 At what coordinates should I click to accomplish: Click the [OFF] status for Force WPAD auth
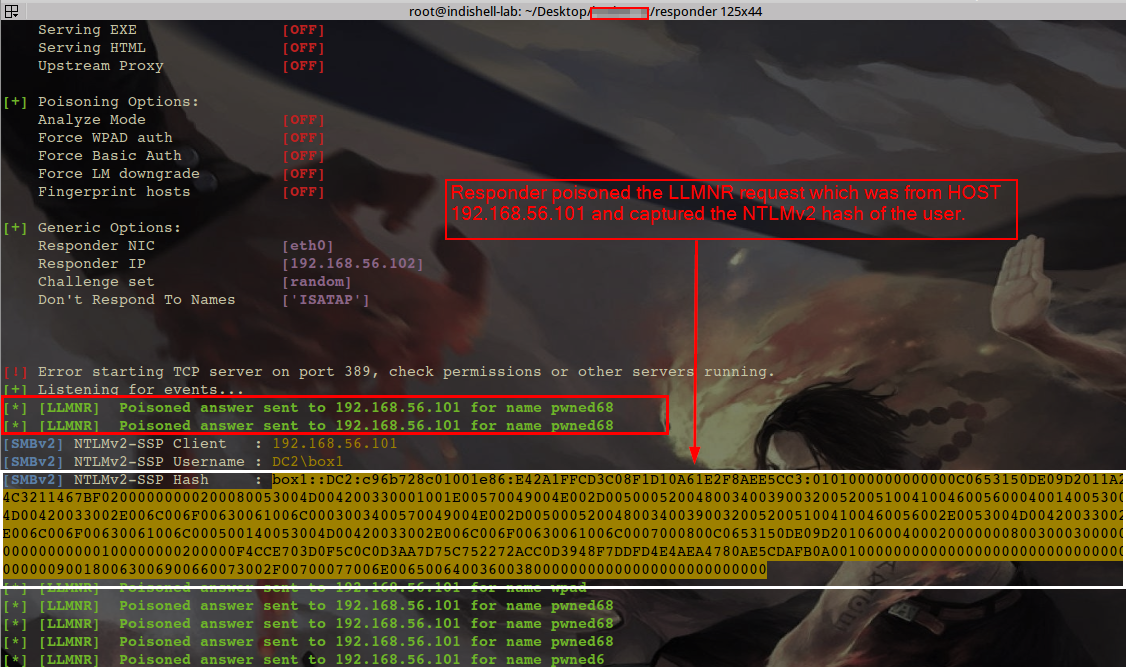303,138
